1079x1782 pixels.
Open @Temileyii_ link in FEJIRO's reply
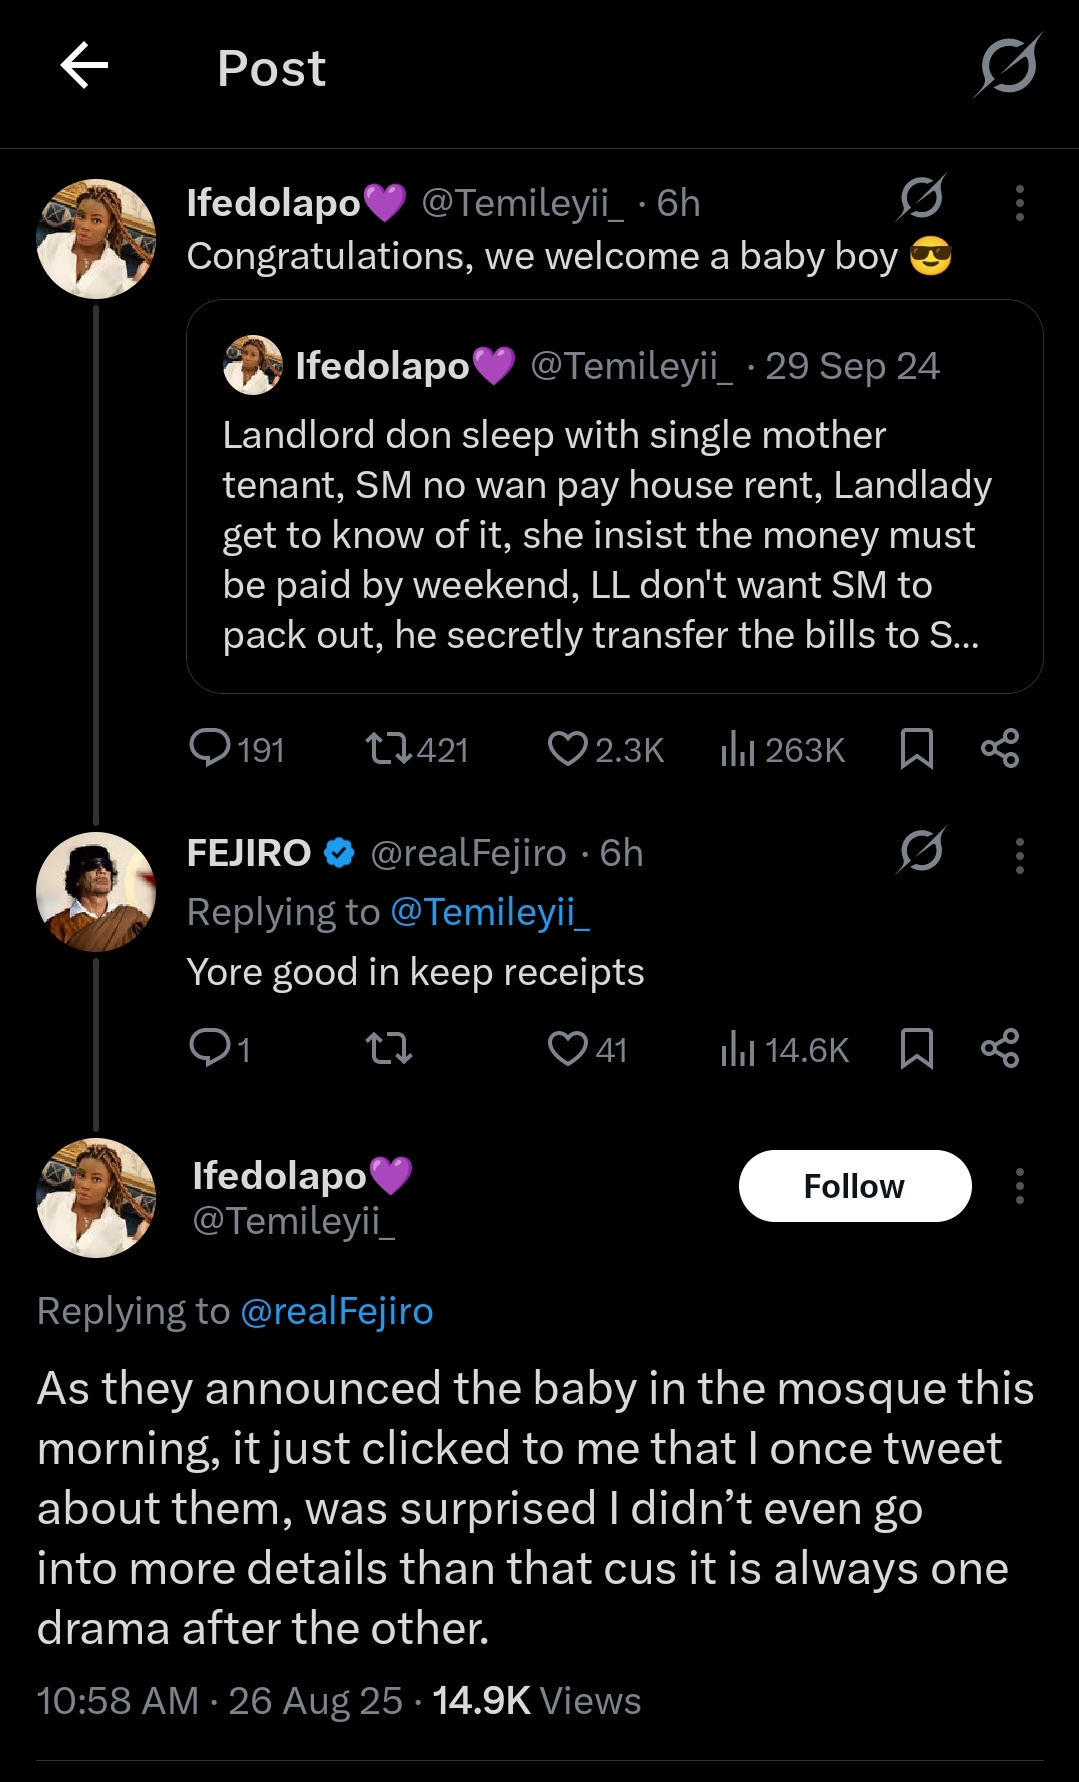pyautogui.click(x=489, y=912)
